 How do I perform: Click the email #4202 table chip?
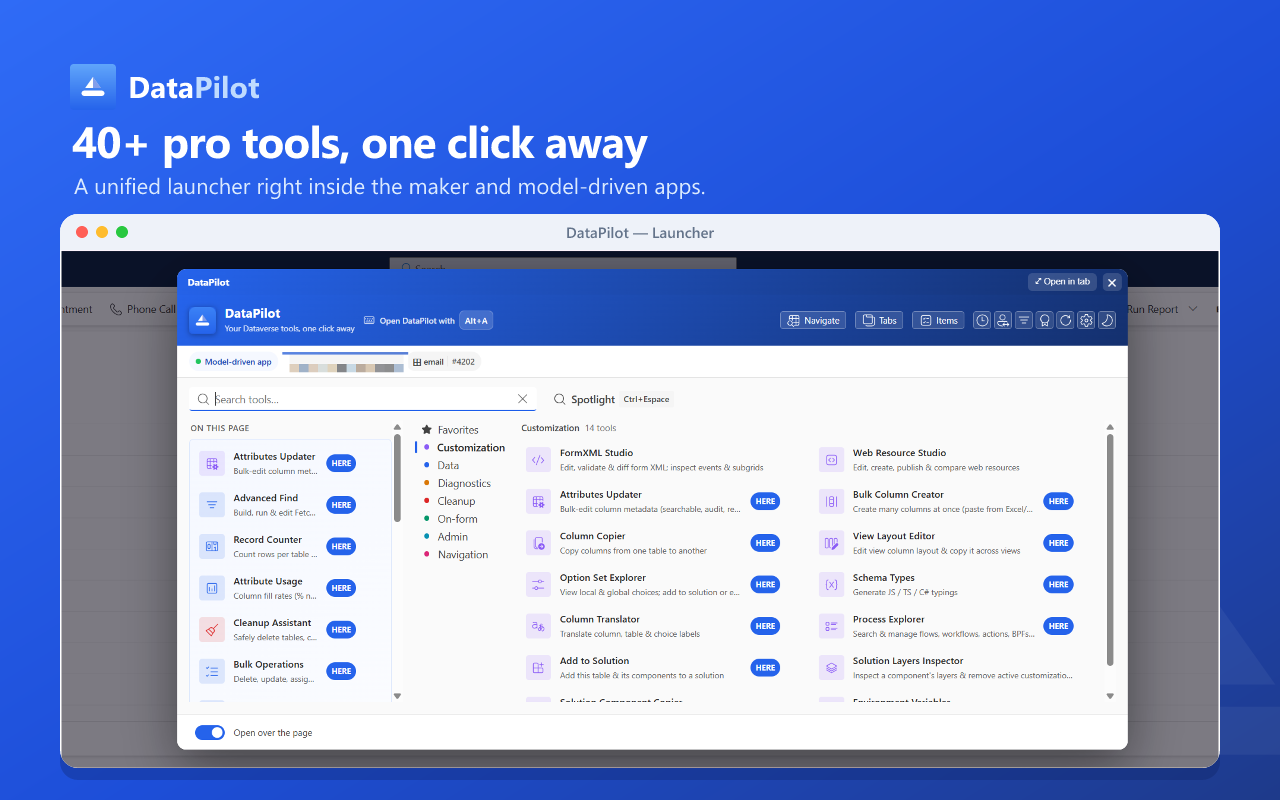coord(444,362)
